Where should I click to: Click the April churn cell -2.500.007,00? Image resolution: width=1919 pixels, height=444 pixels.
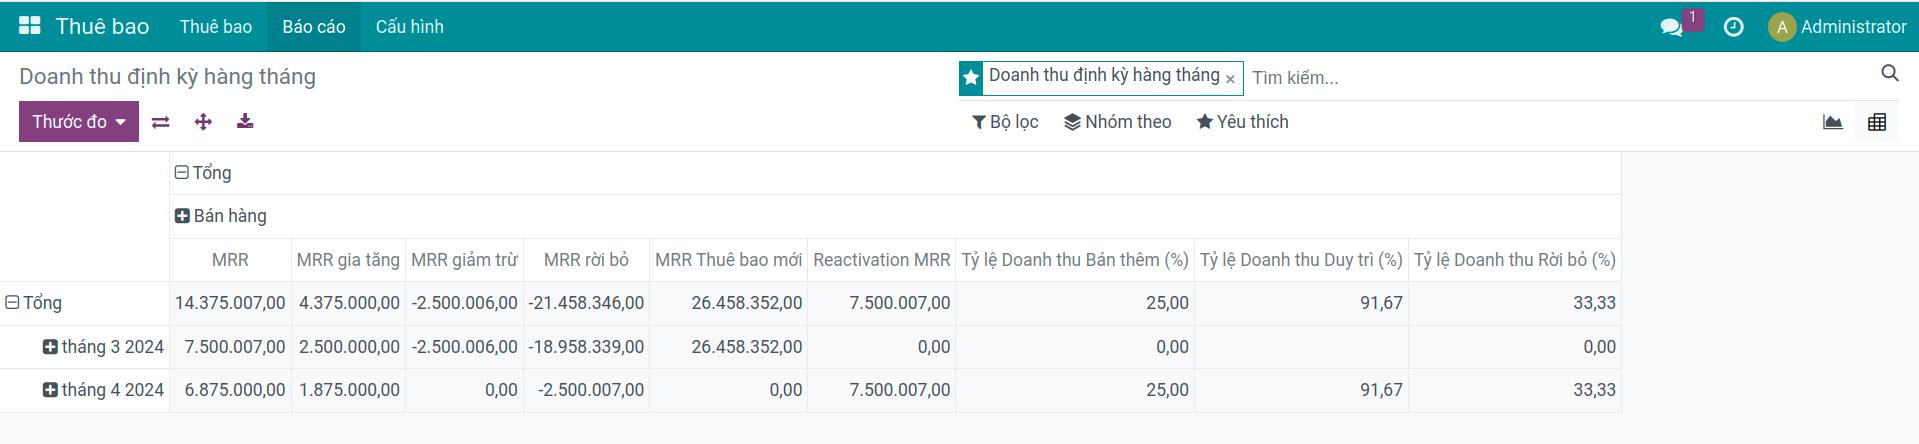[x=586, y=390]
